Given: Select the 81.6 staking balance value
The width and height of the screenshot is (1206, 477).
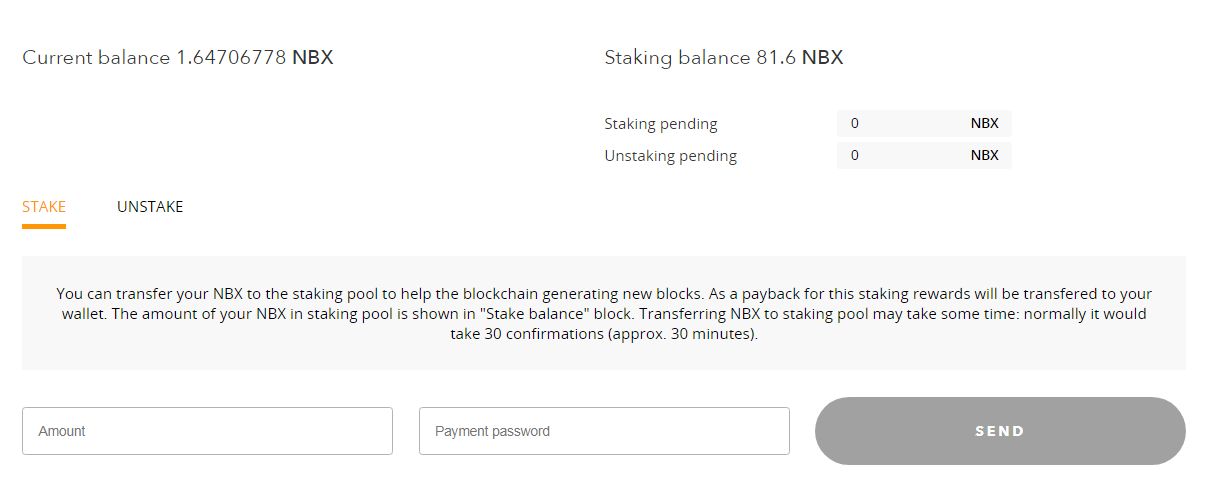Looking at the screenshot, I should point(776,58).
